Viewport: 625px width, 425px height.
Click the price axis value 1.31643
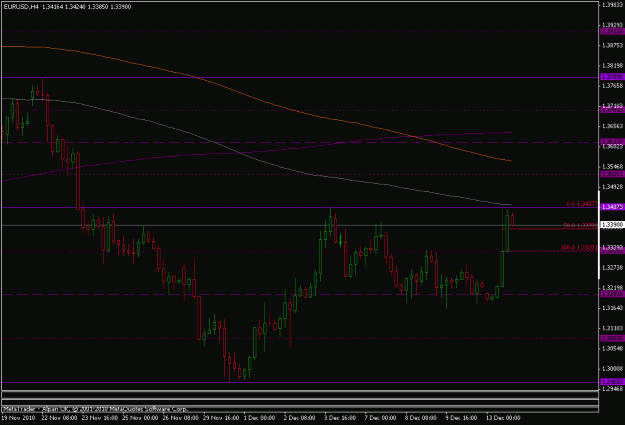click(x=612, y=308)
